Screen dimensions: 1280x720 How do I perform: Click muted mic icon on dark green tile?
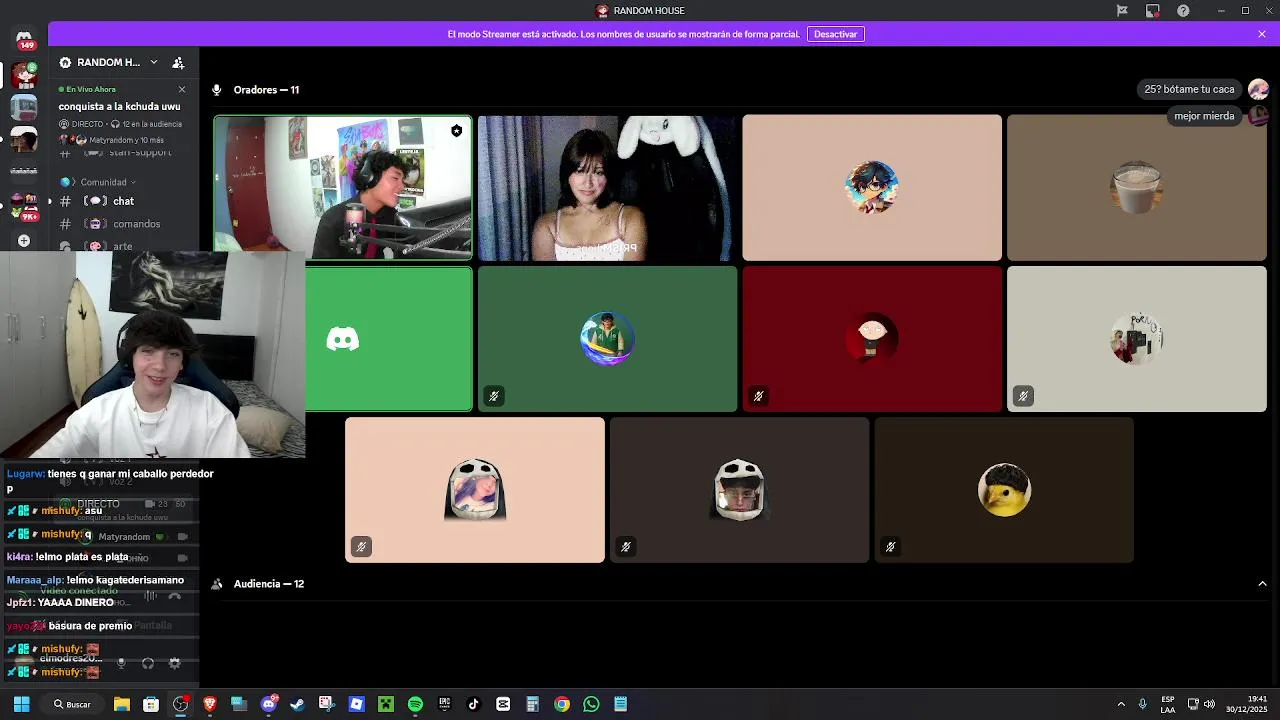[x=493, y=396]
